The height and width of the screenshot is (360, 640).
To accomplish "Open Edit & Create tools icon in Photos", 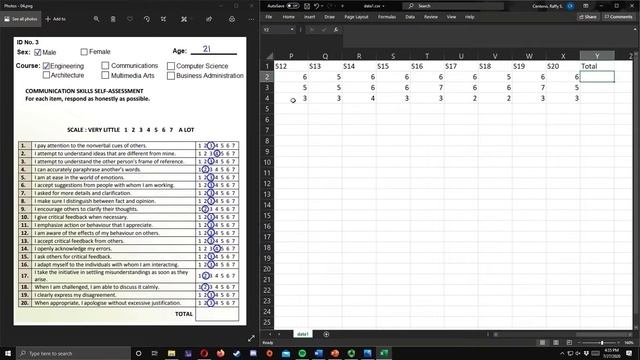I will [x=184, y=19].
